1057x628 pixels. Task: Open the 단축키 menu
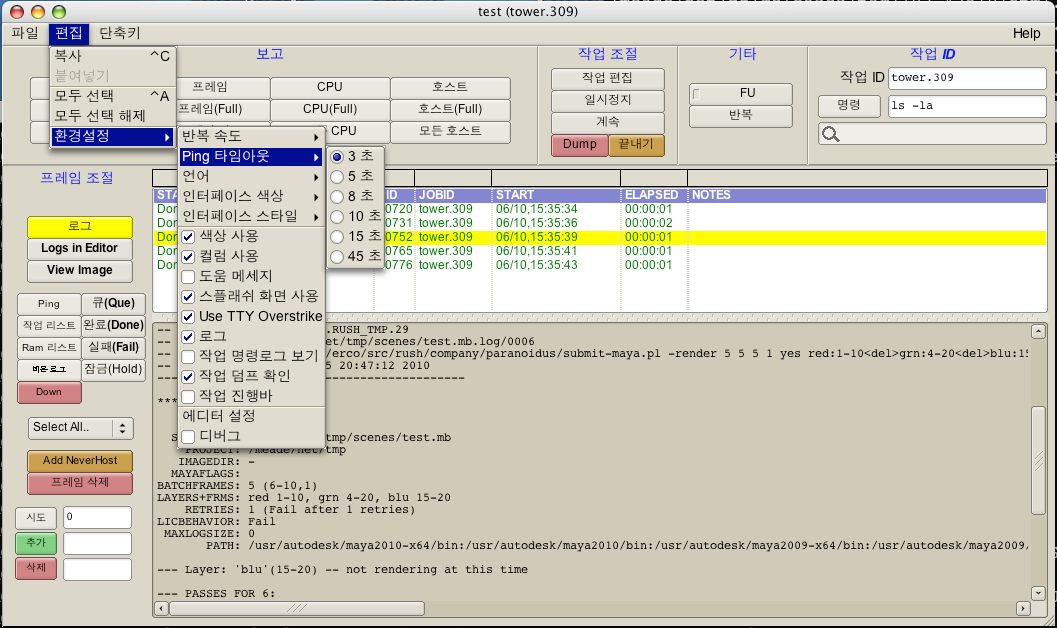tap(119, 33)
